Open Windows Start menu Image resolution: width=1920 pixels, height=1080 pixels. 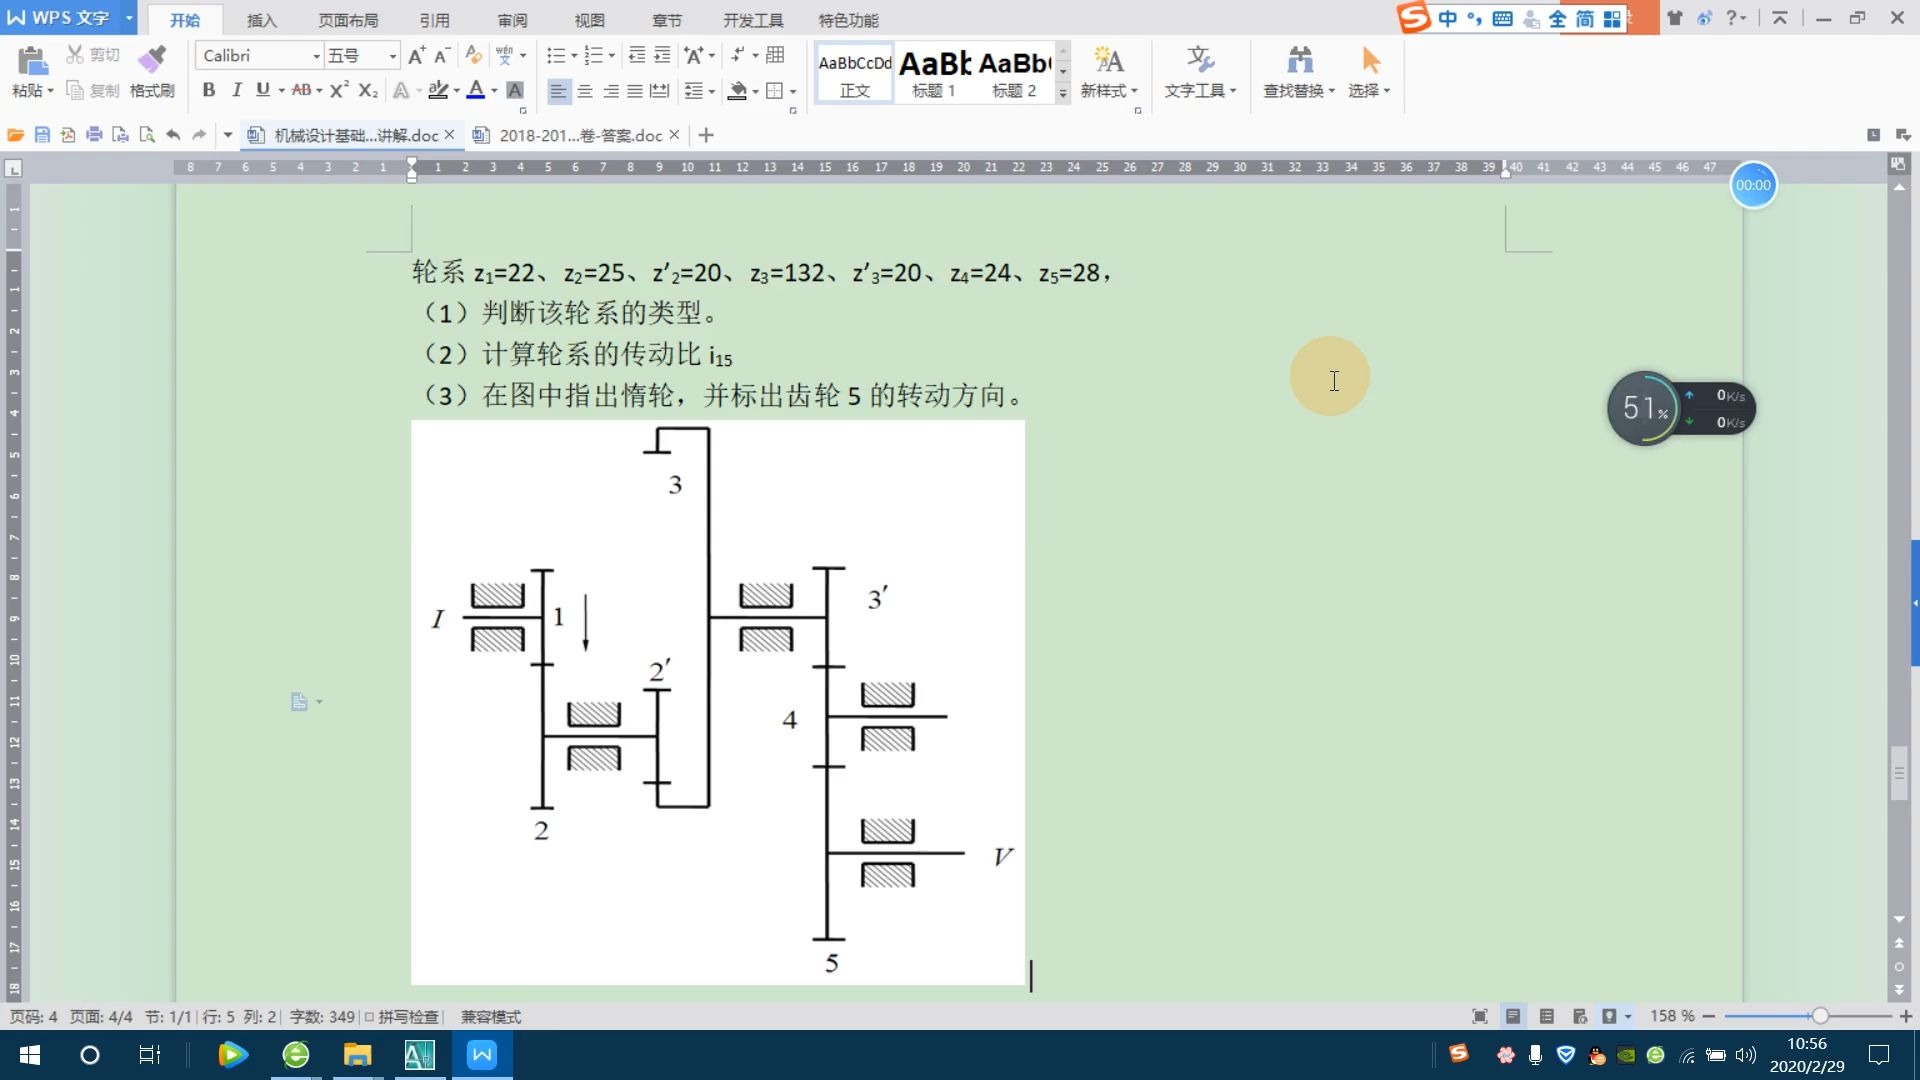tap(30, 1055)
